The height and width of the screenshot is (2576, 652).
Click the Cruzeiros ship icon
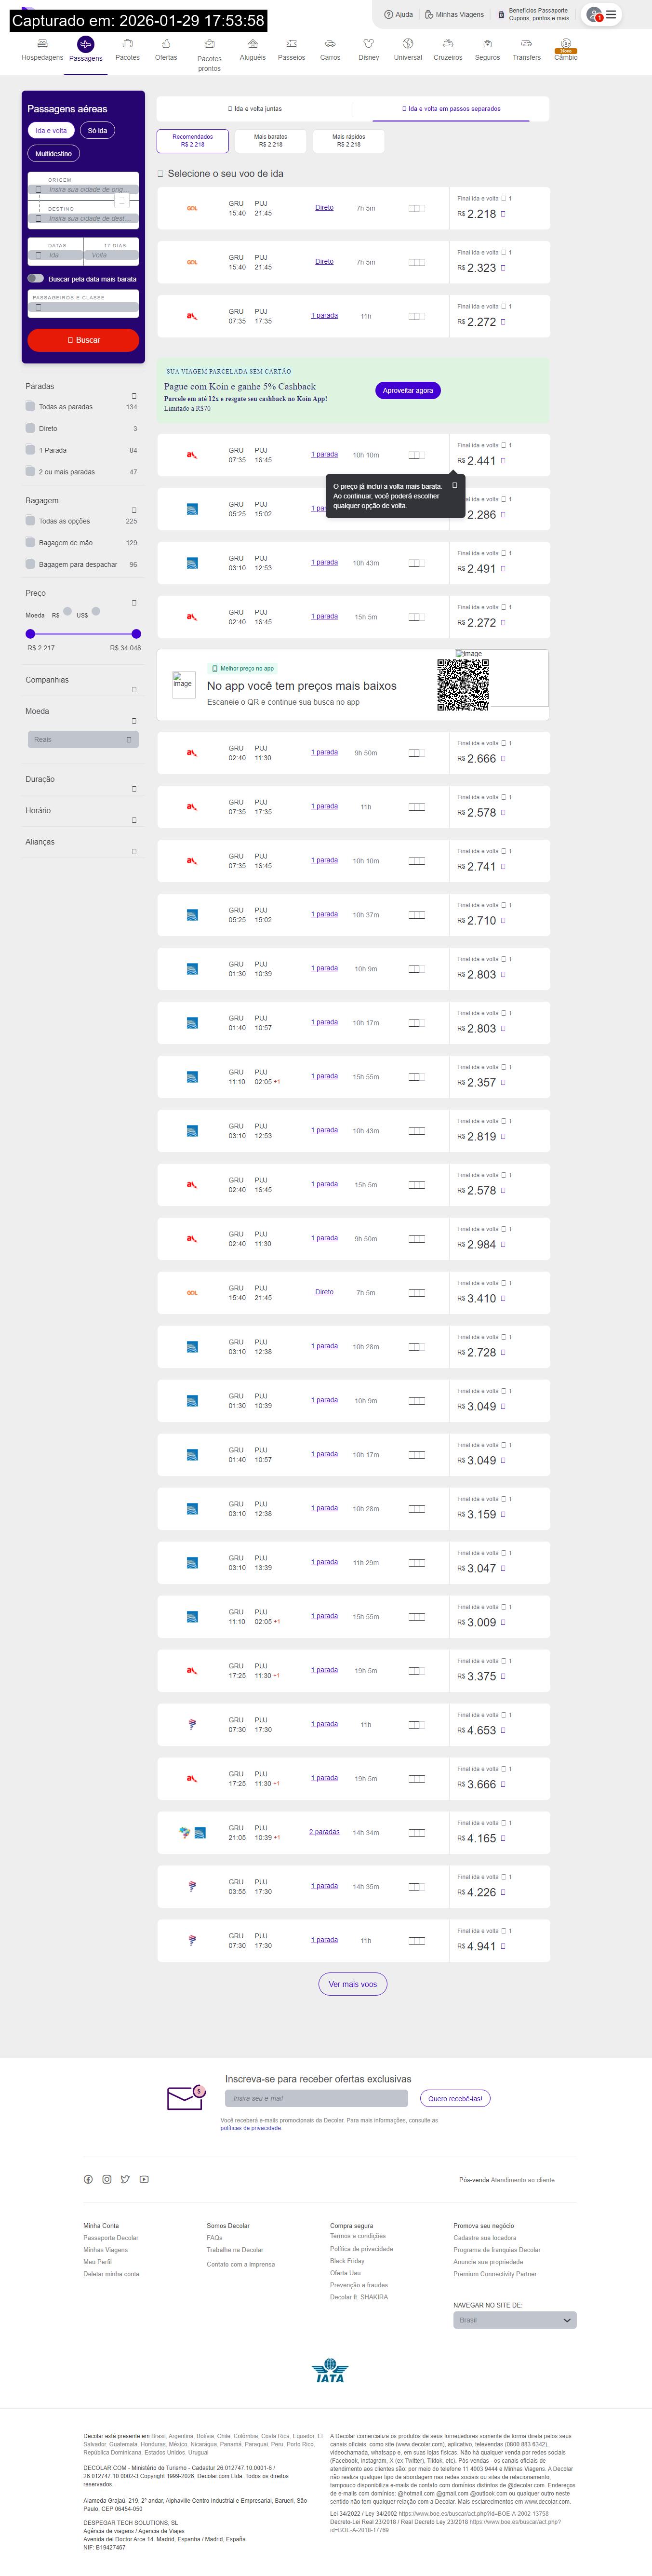[448, 44]
